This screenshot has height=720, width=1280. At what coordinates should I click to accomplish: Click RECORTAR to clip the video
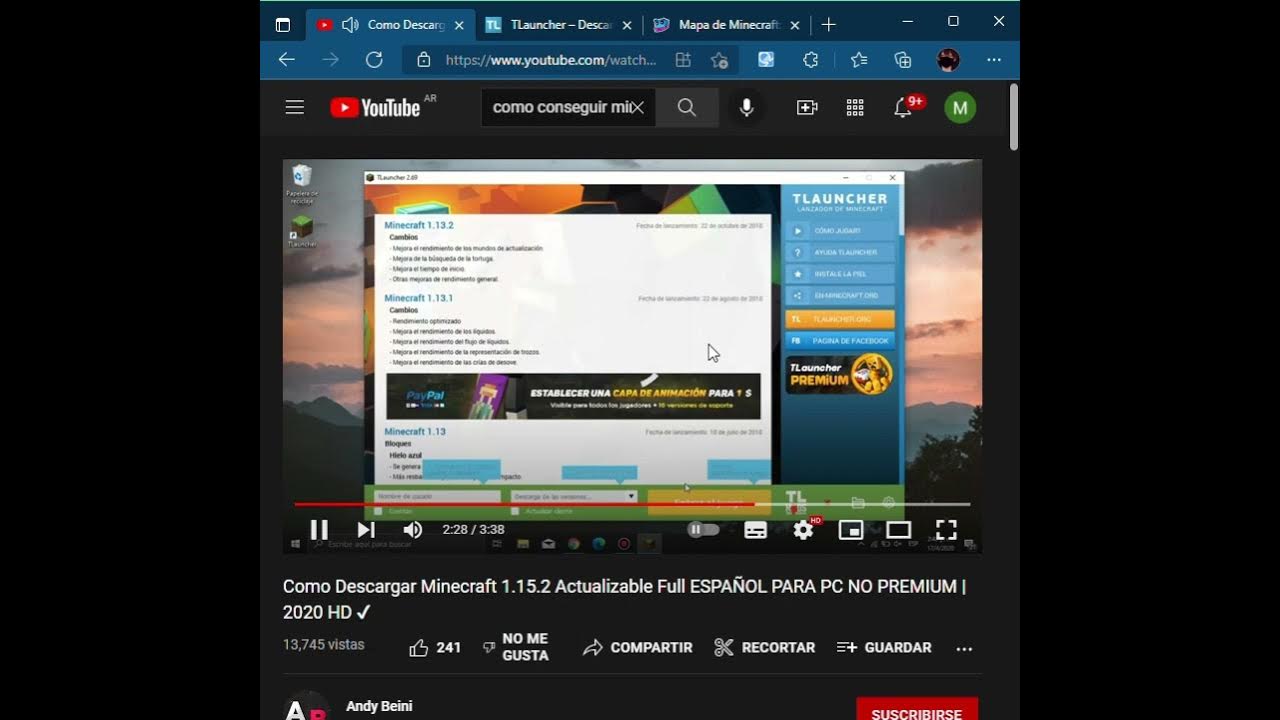point(765,648)
